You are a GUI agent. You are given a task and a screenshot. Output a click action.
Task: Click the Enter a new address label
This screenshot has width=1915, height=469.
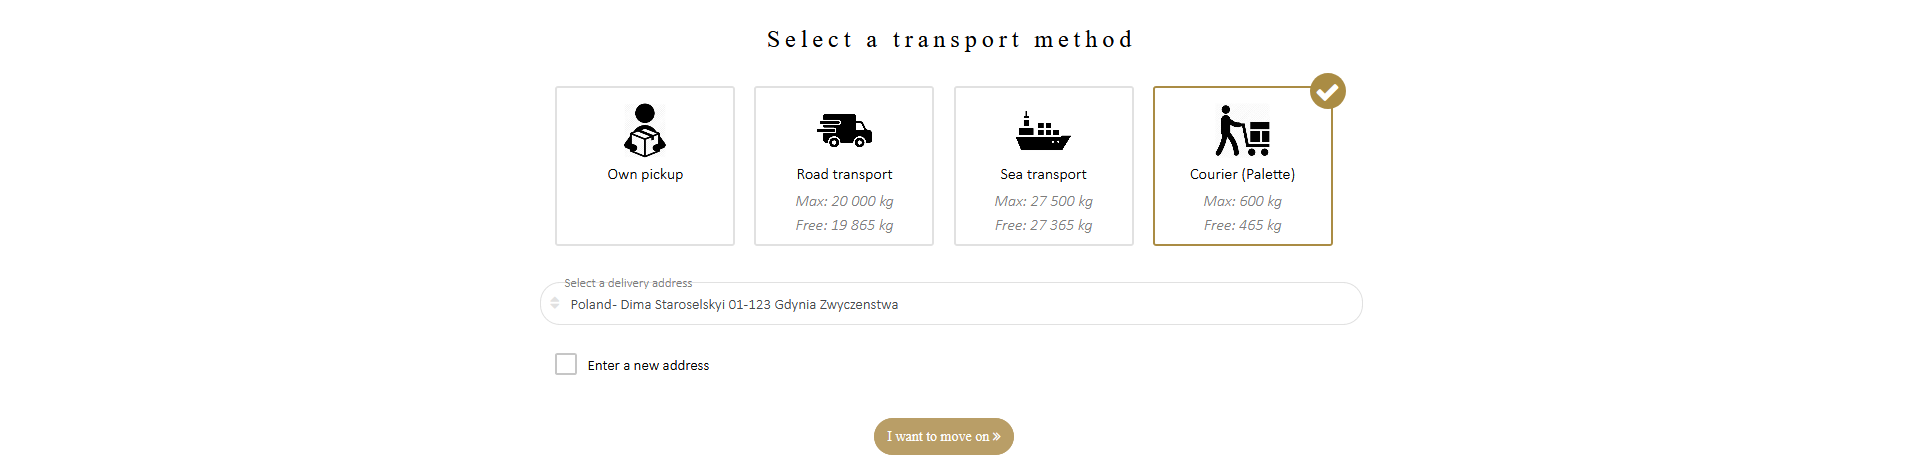coord(648,366)
